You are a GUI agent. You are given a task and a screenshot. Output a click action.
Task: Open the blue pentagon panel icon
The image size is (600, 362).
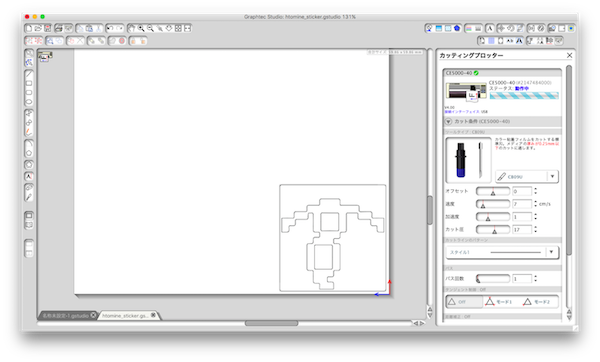(x=457, y=28)
